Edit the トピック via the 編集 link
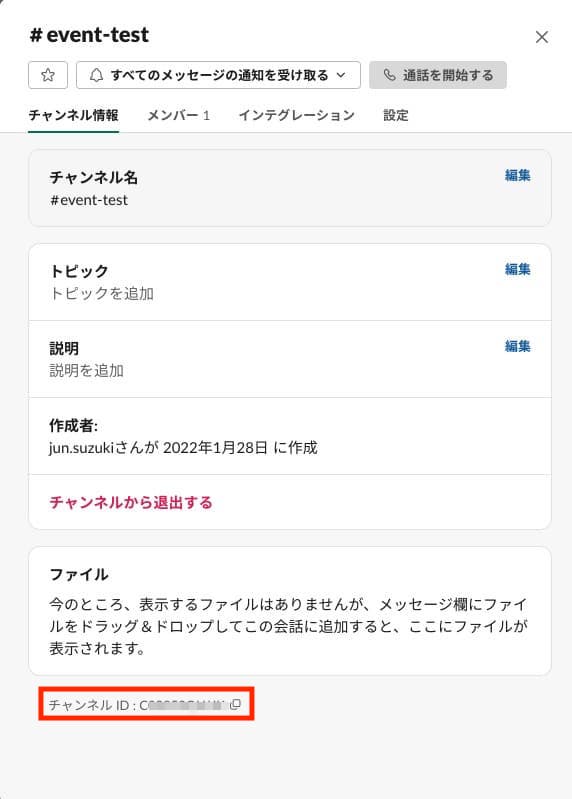The height and width of the screenshot is (799, 572). click(517, 270)
